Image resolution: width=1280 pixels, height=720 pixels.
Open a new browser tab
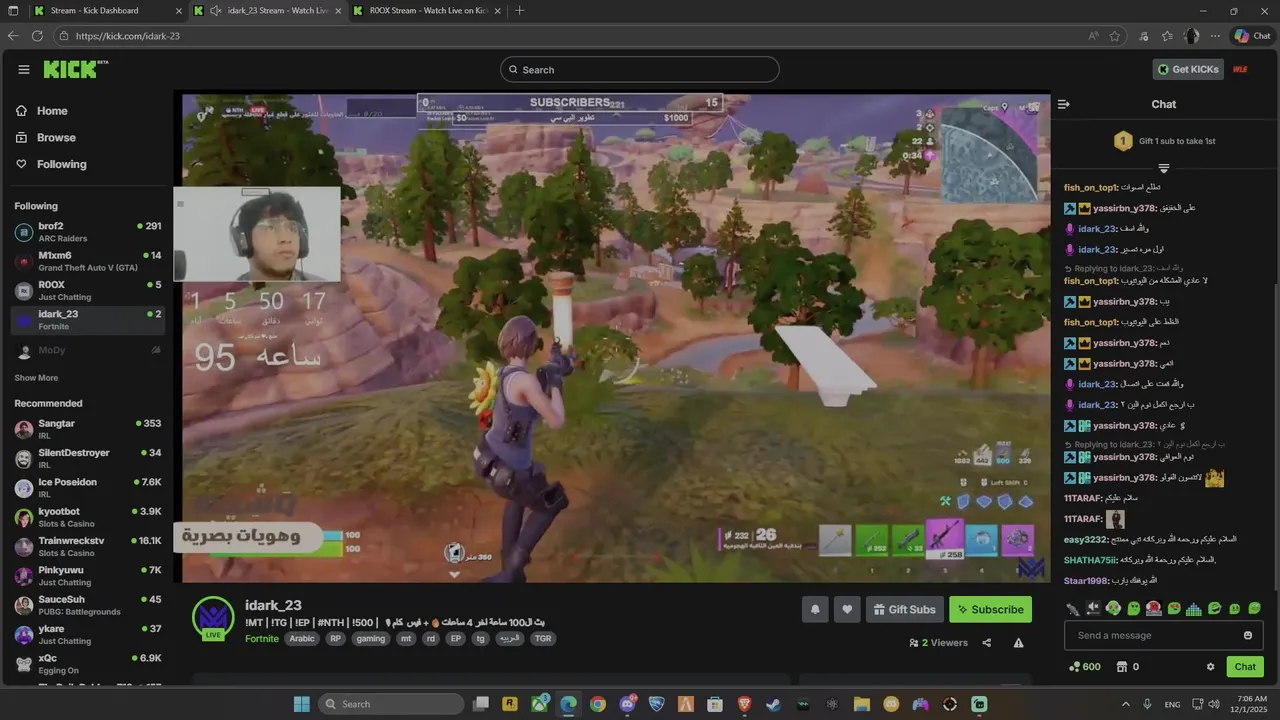point(519,11)
